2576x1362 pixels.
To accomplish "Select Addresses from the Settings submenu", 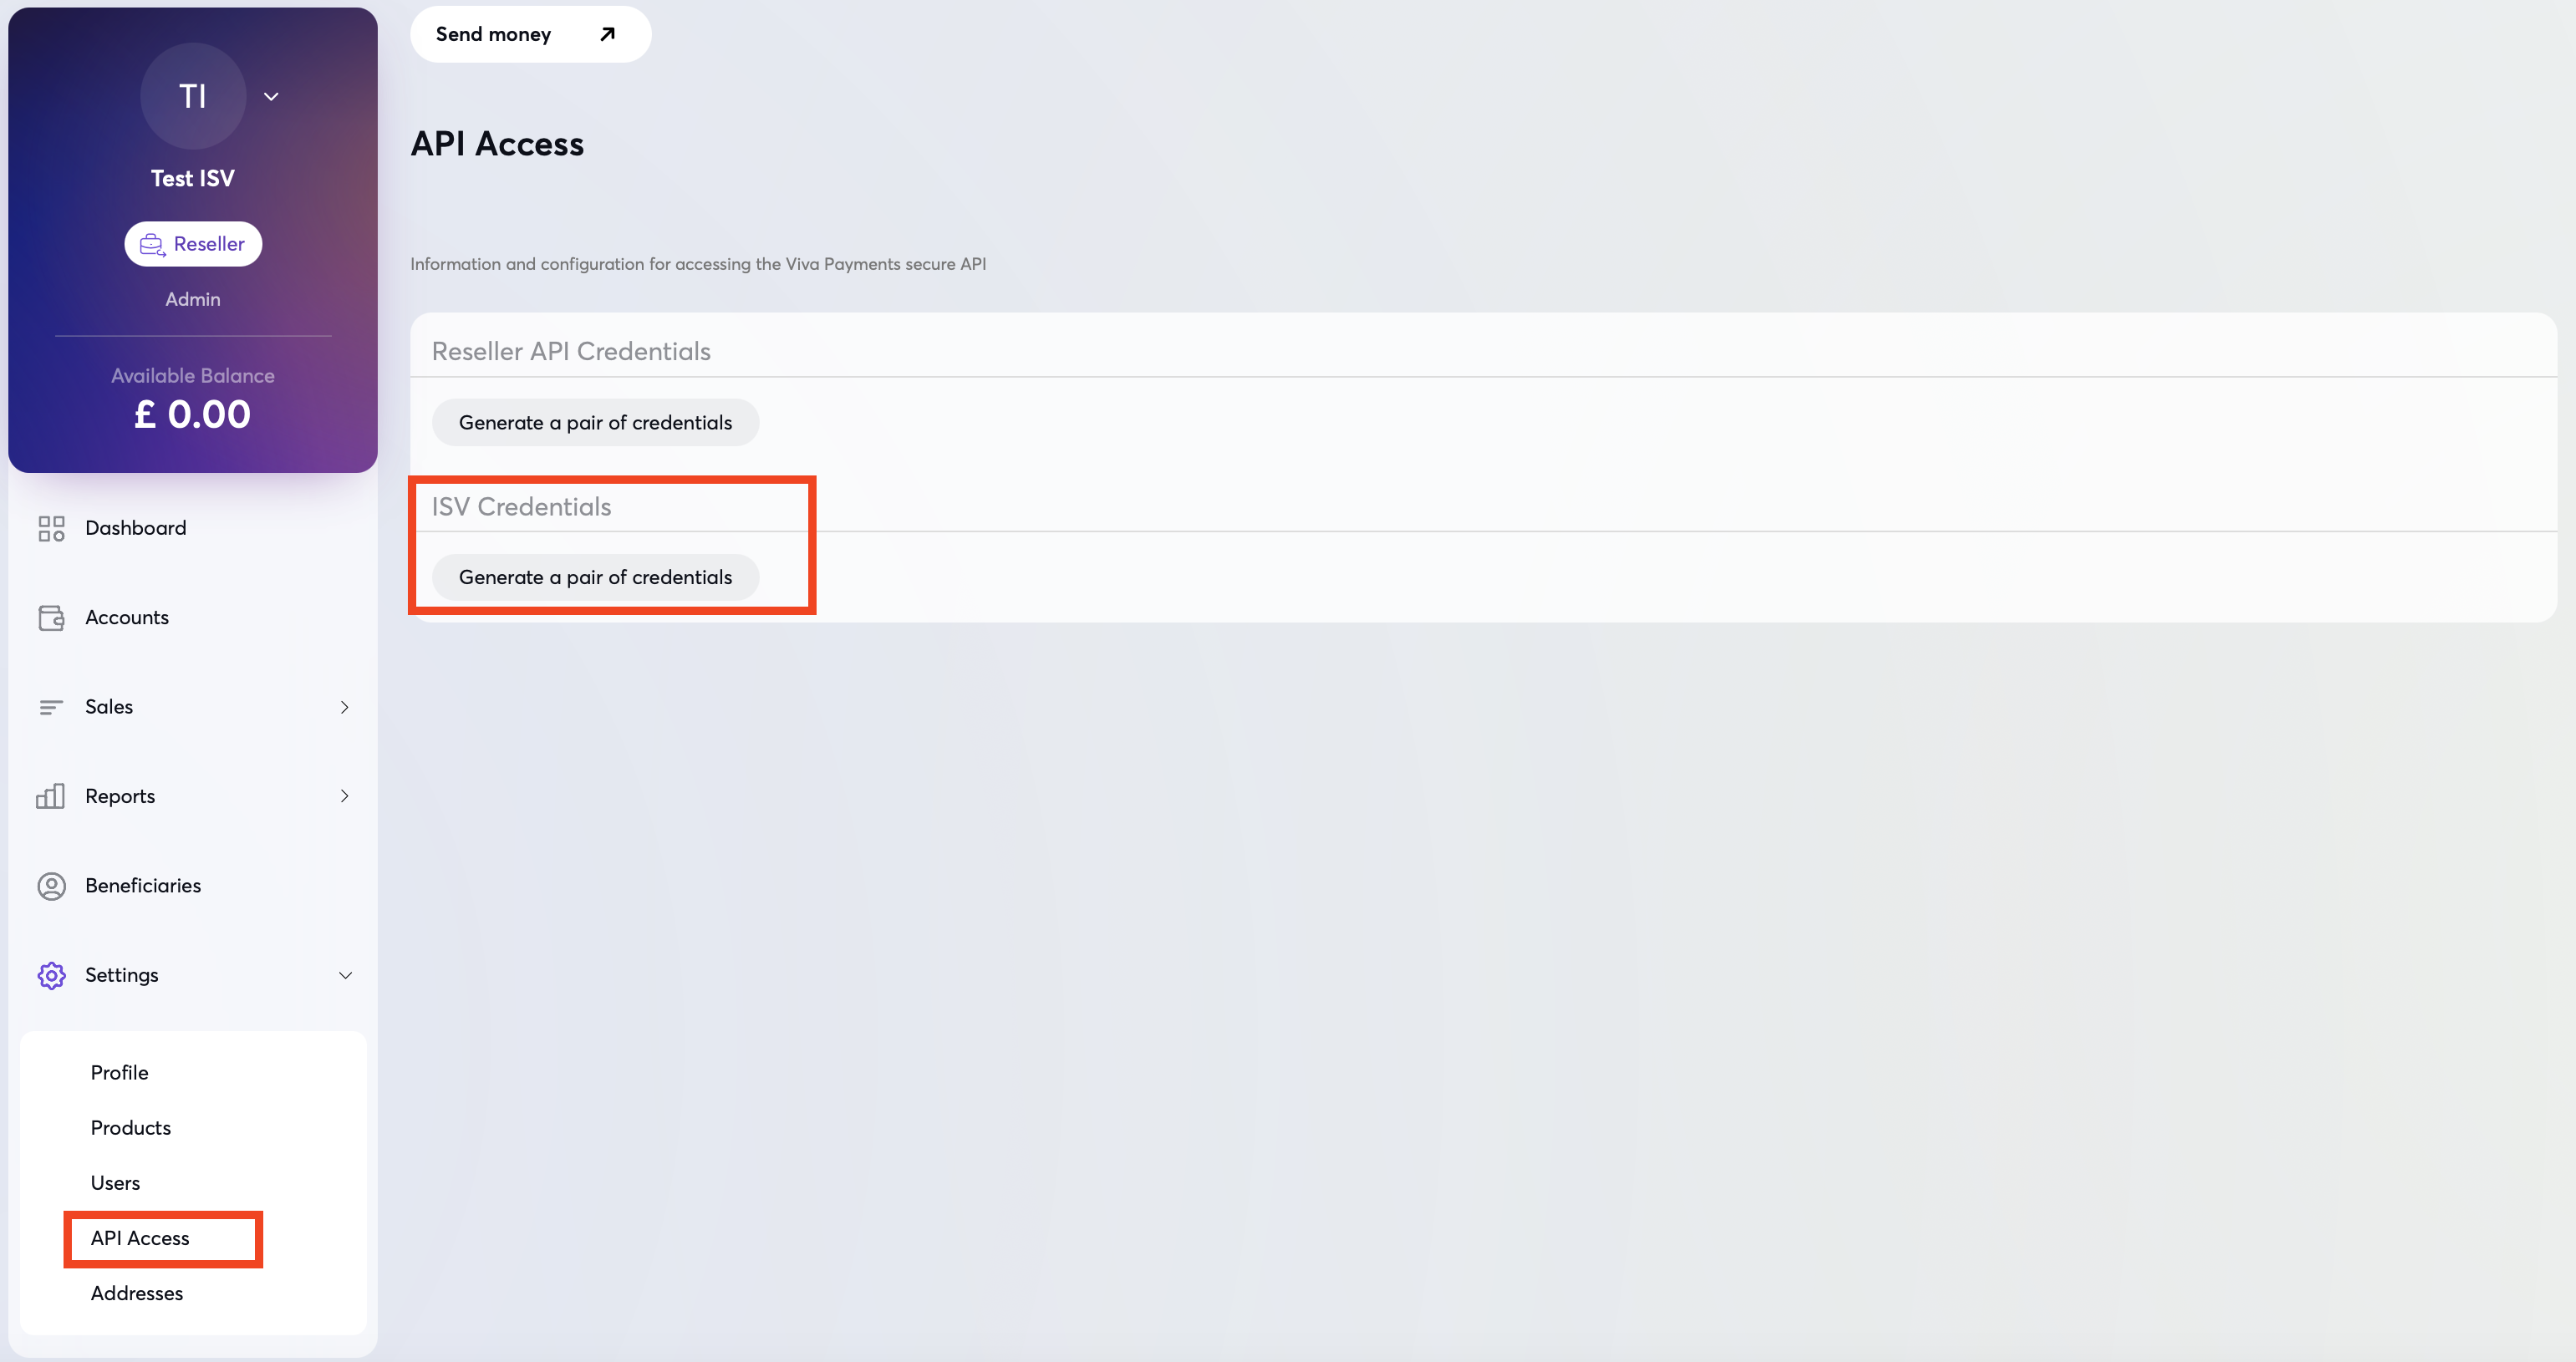I will pyautogui.click(x=136, y=1293).
